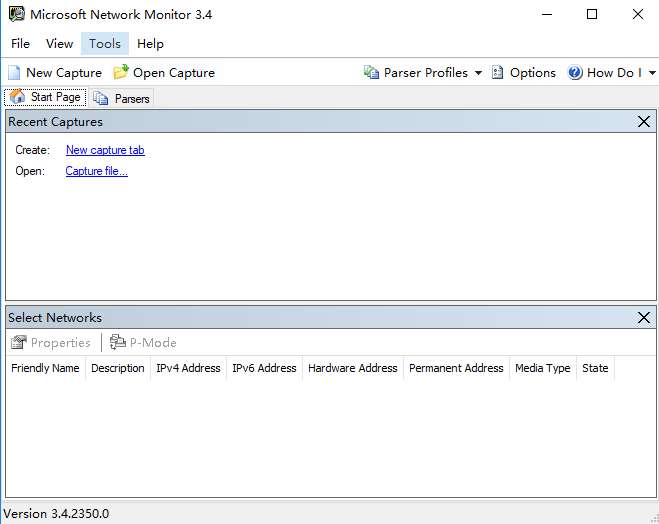Click the Version 3.4.2350.0 status text

[56, 513]
